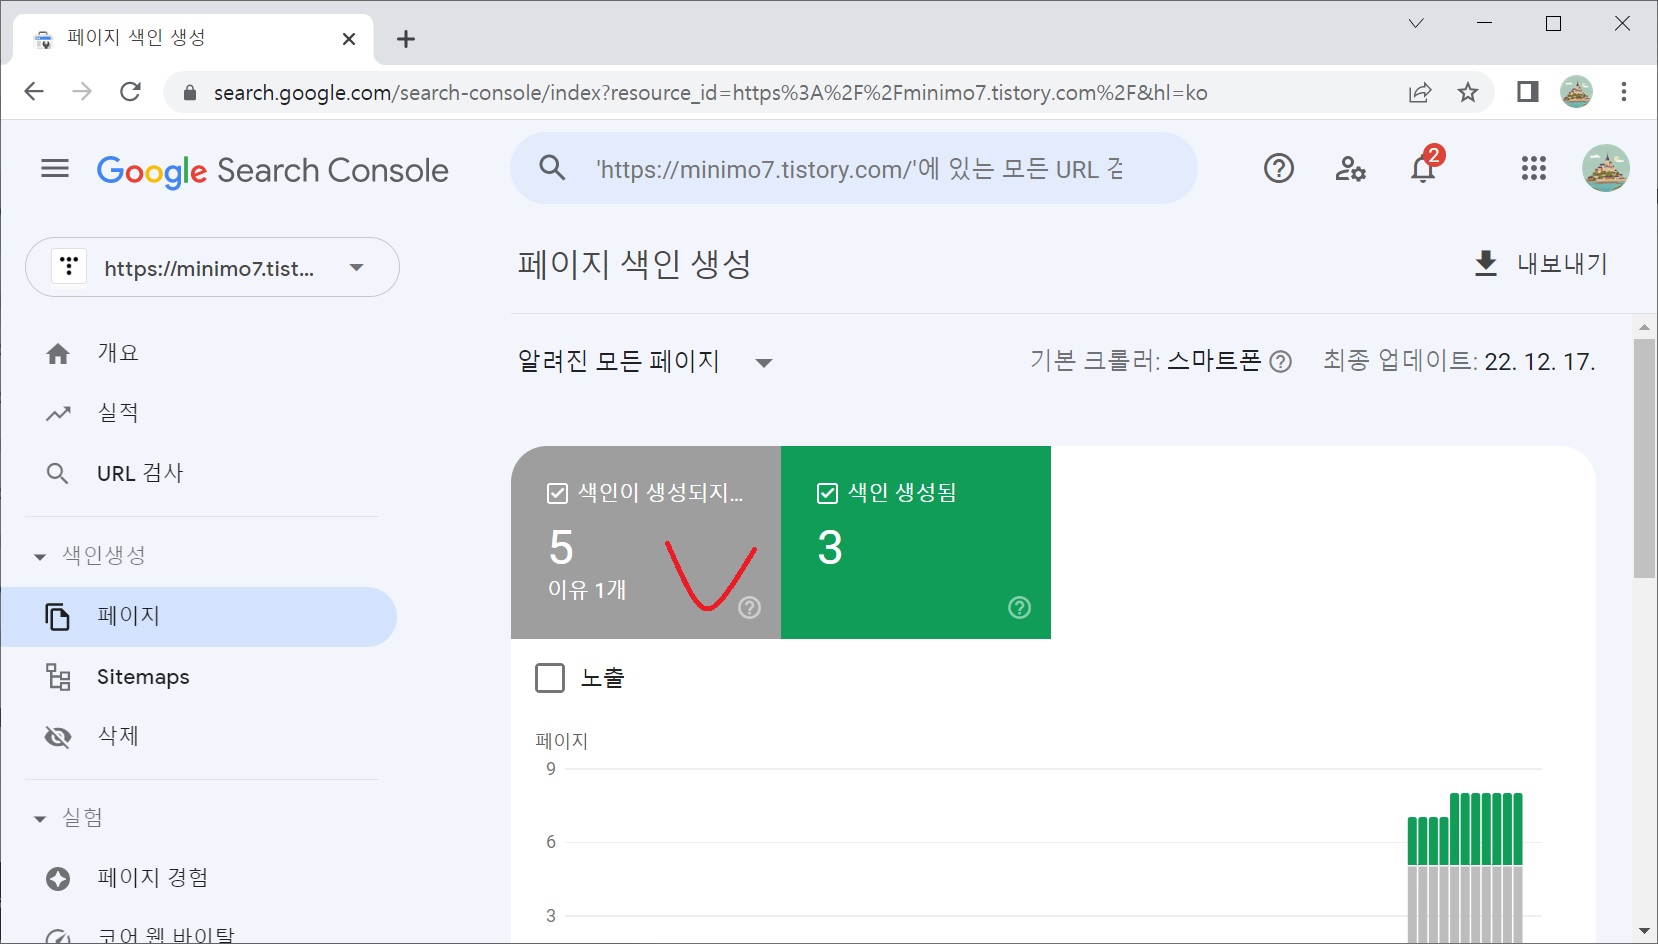Open Chrome profile avatar in toolbar
Screen dimensions: 1658x944
(1576, 92)
